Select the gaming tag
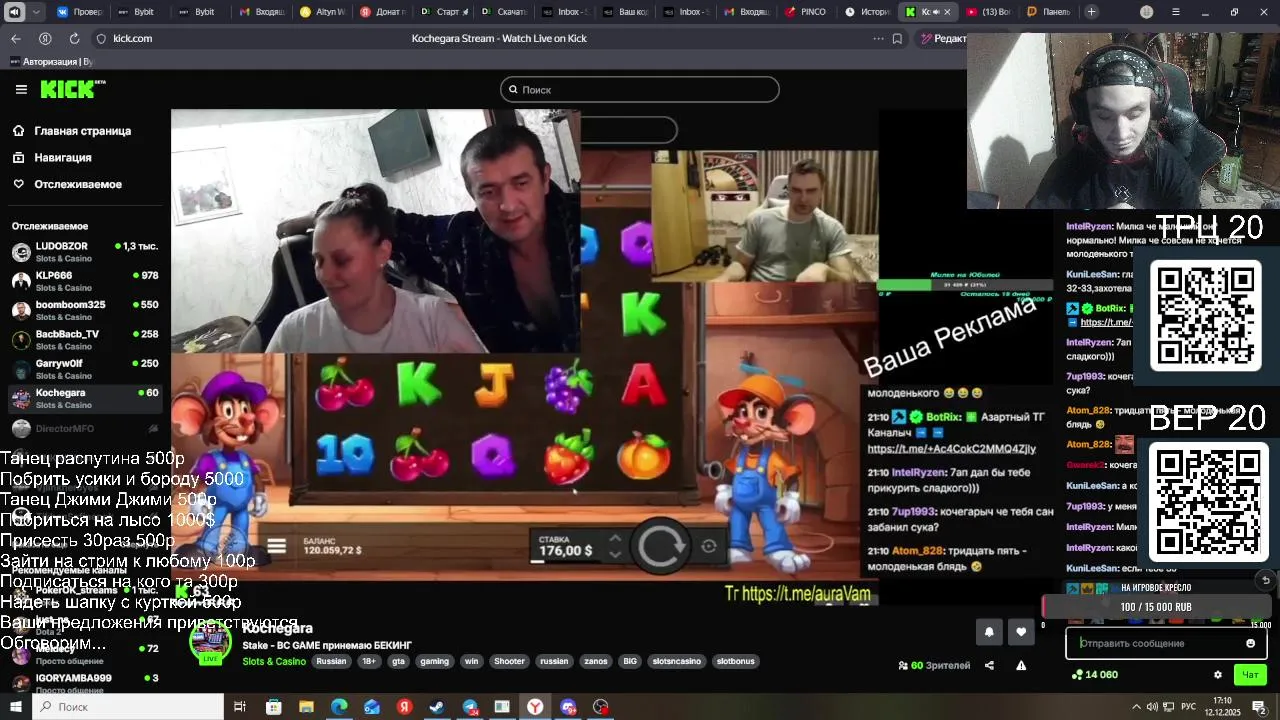The width and height of the screenshot is (1280, 720). [x=434, y=661]
